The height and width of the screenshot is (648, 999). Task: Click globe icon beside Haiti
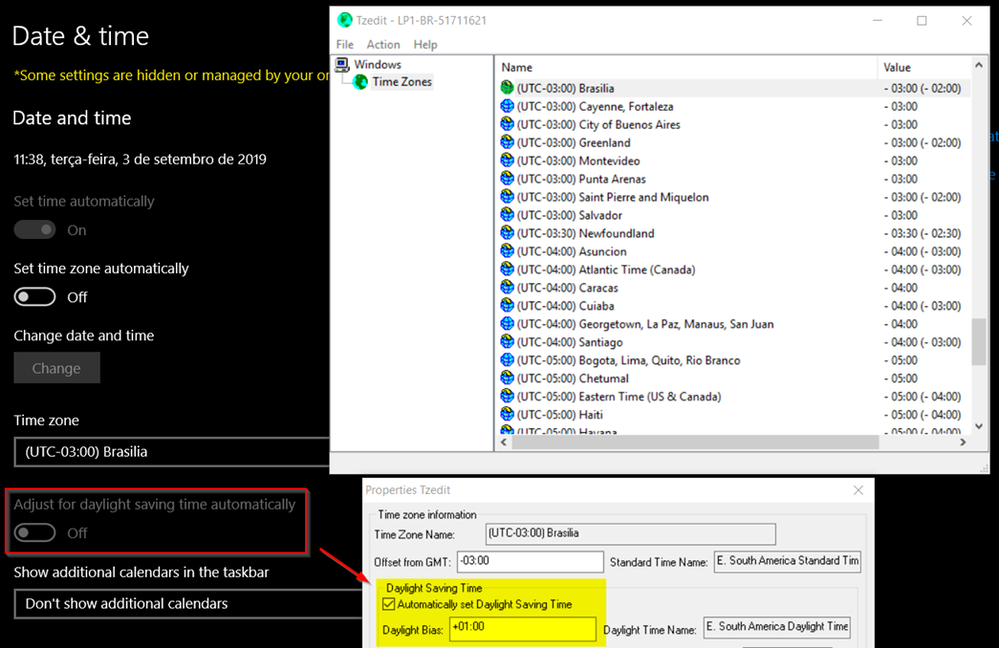pos(507,415)
